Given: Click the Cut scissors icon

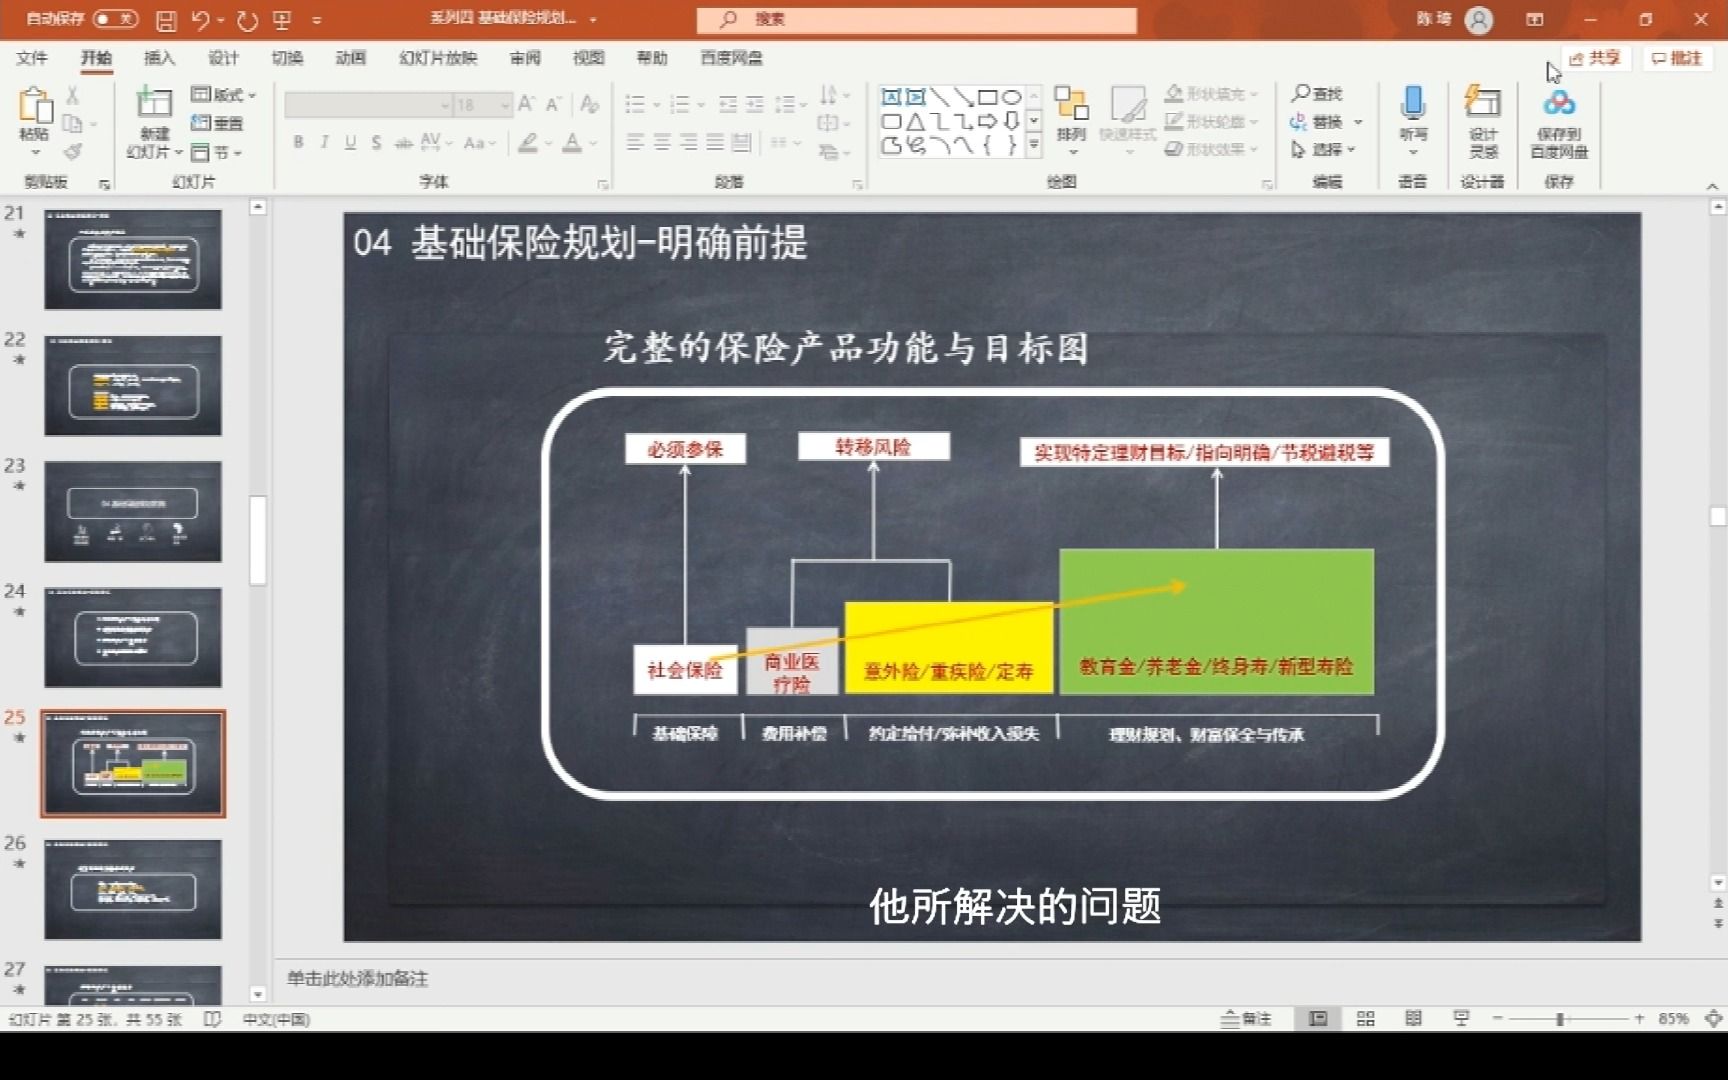Looking at the screenshot, I should tap(72, 96).
